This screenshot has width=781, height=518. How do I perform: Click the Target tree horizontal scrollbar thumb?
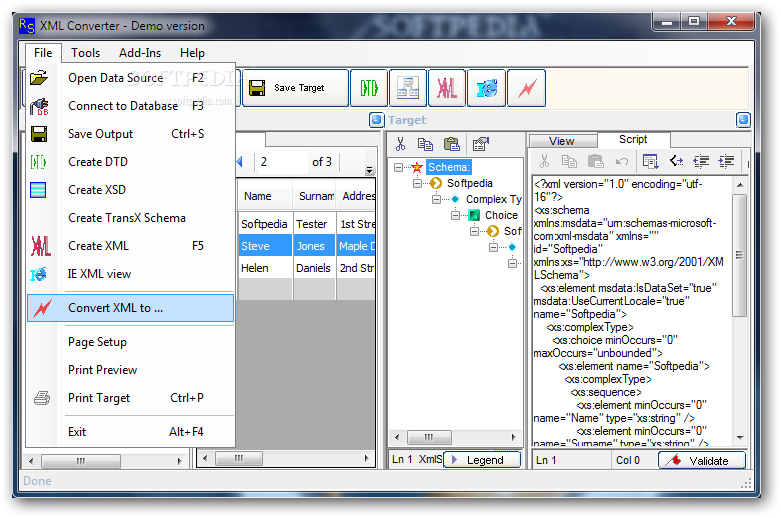click(x=429, y=437)
